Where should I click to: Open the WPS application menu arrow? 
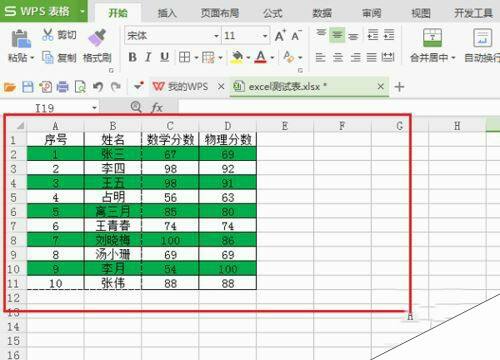82,11
